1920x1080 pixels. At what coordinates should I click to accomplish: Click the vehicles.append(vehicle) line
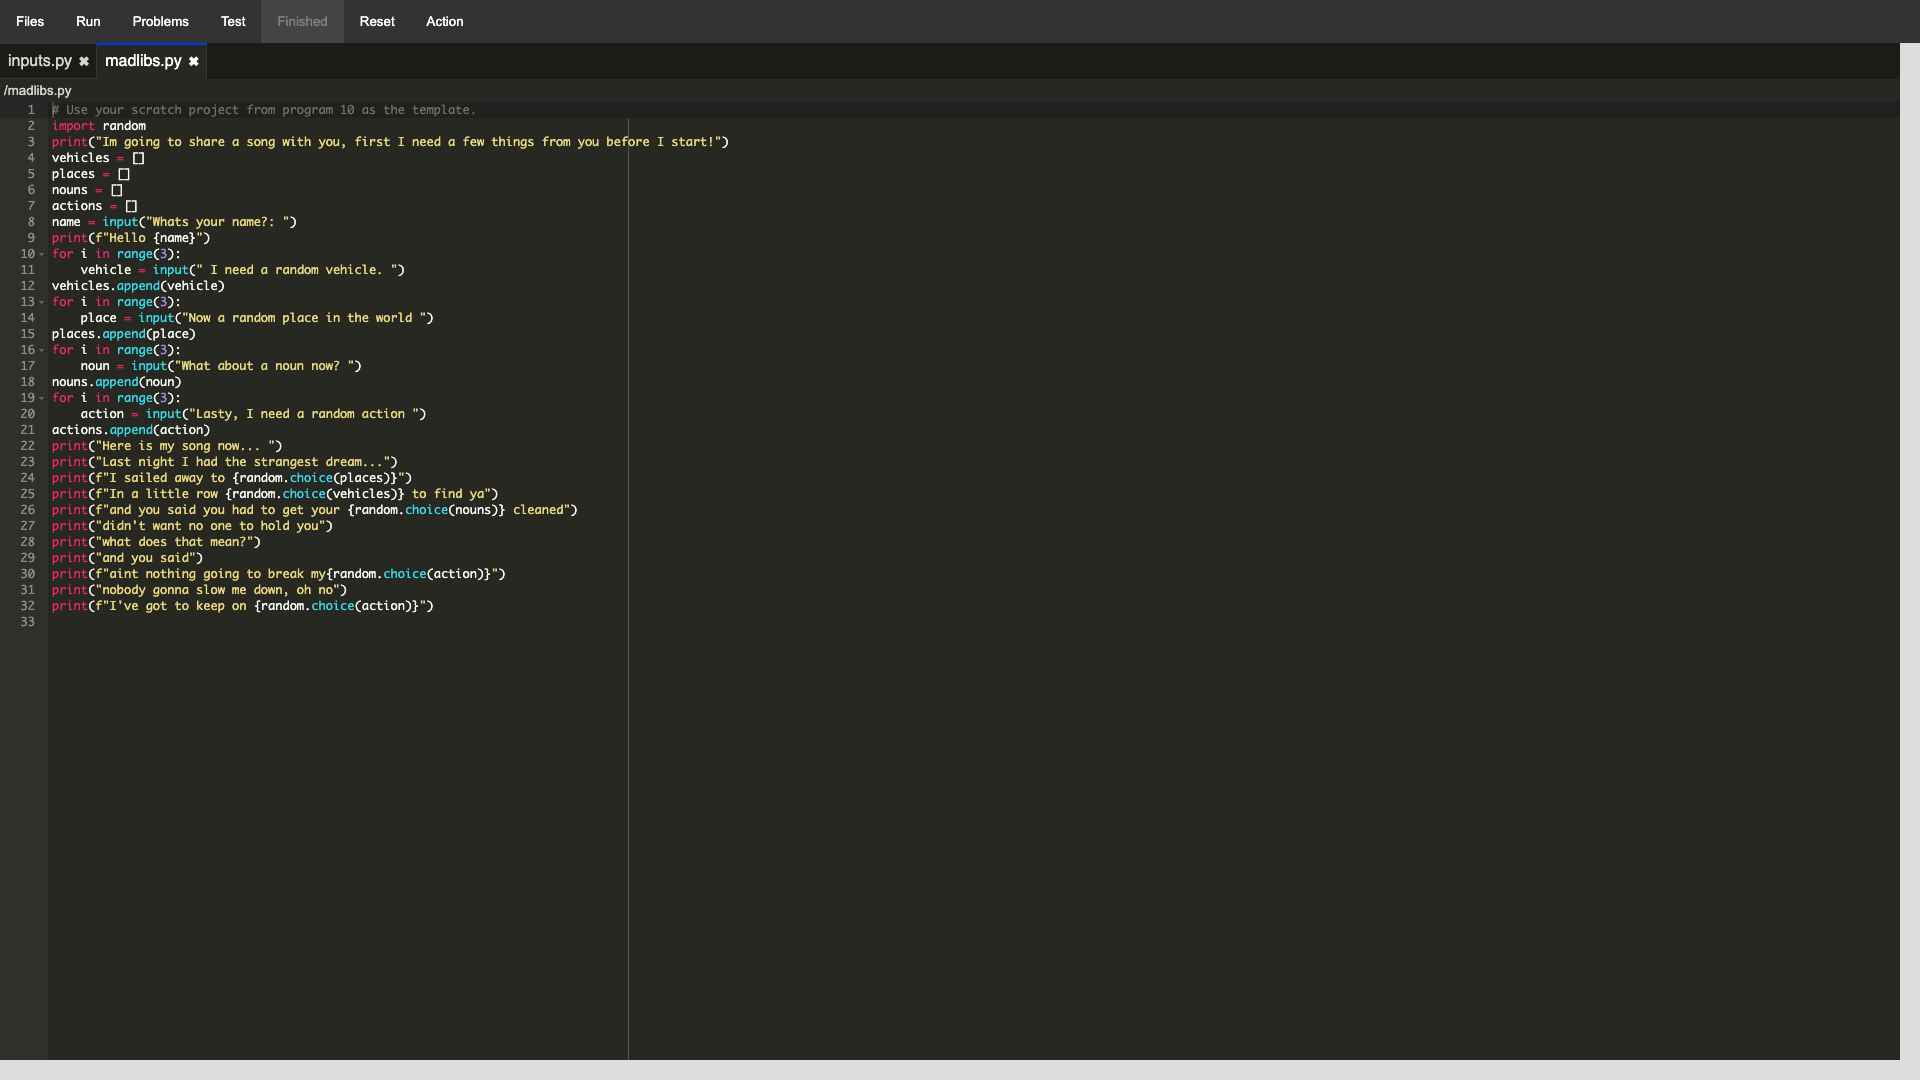pos(138,286)
